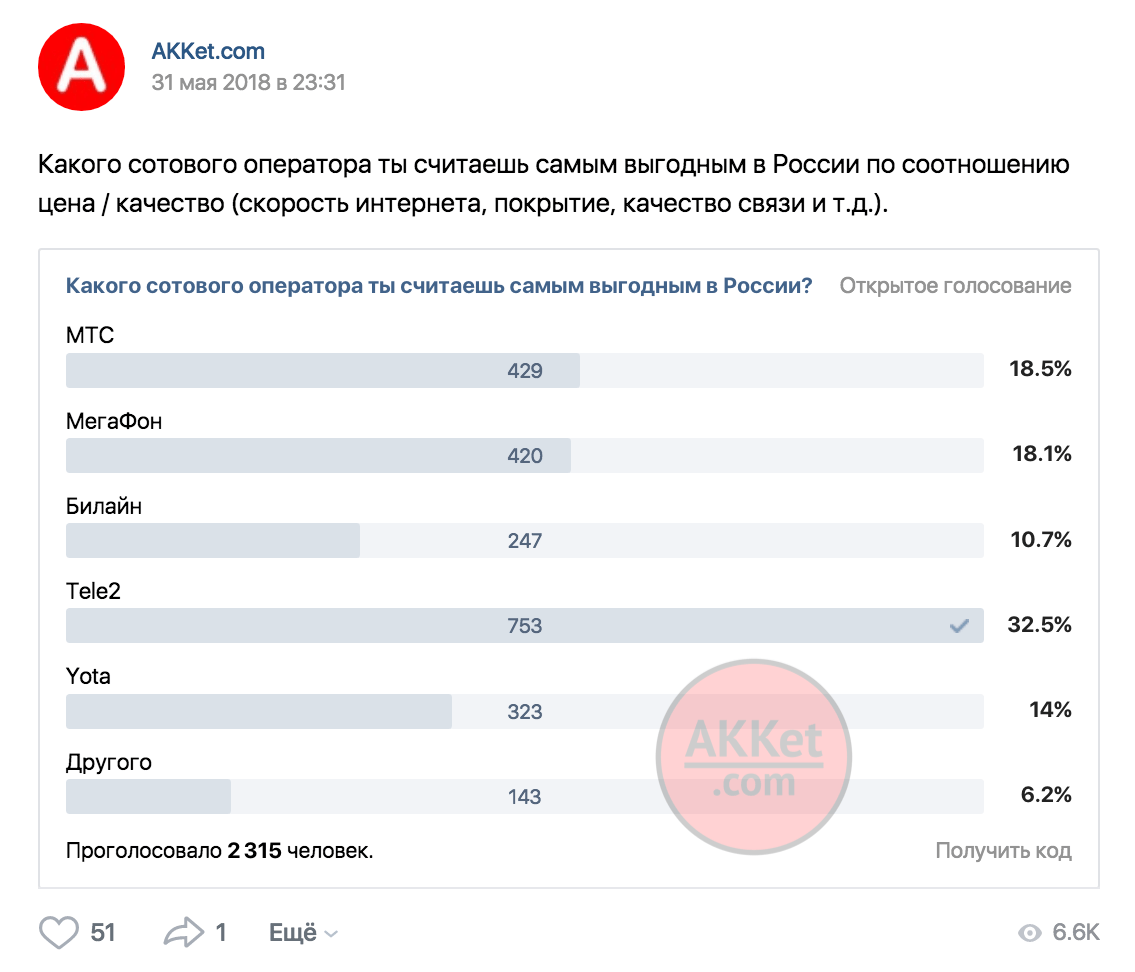Click Получить код link
The height and width of the screenshot is (972, 1135).
coord(1003,850)
